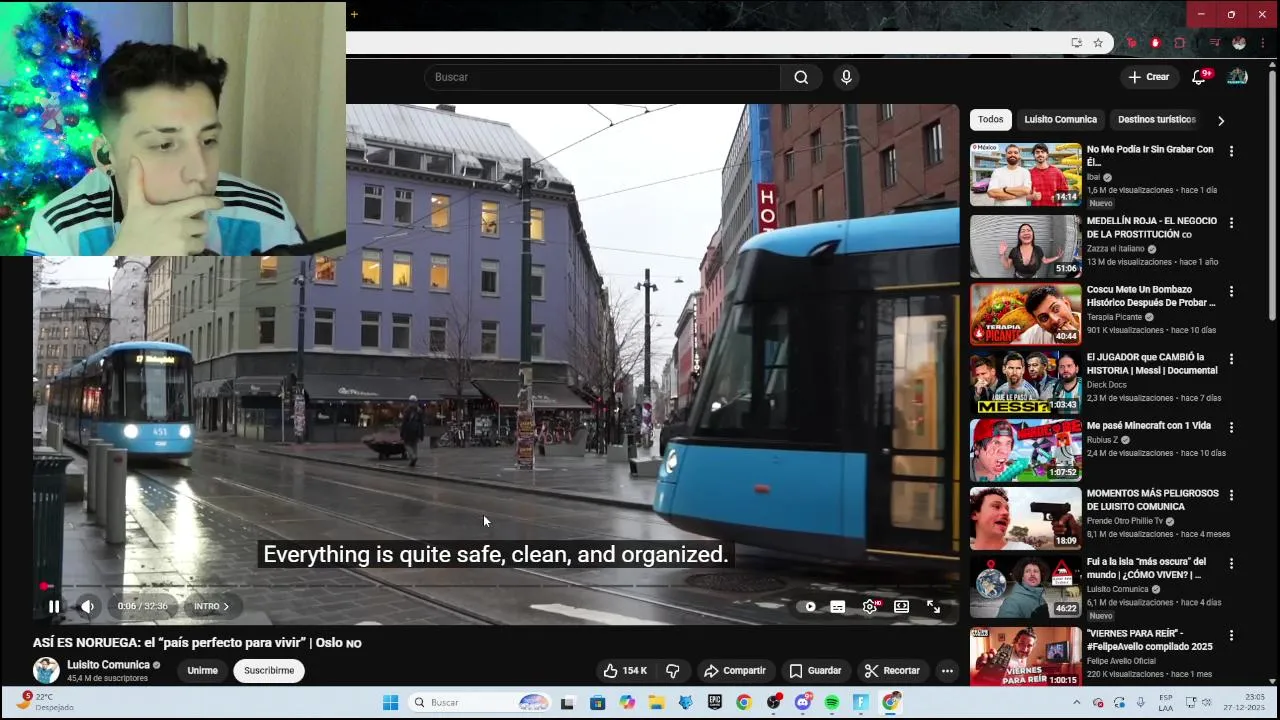The image size is (1280, 720).
Task: Pause the video playback
Action: coord(54,606)
